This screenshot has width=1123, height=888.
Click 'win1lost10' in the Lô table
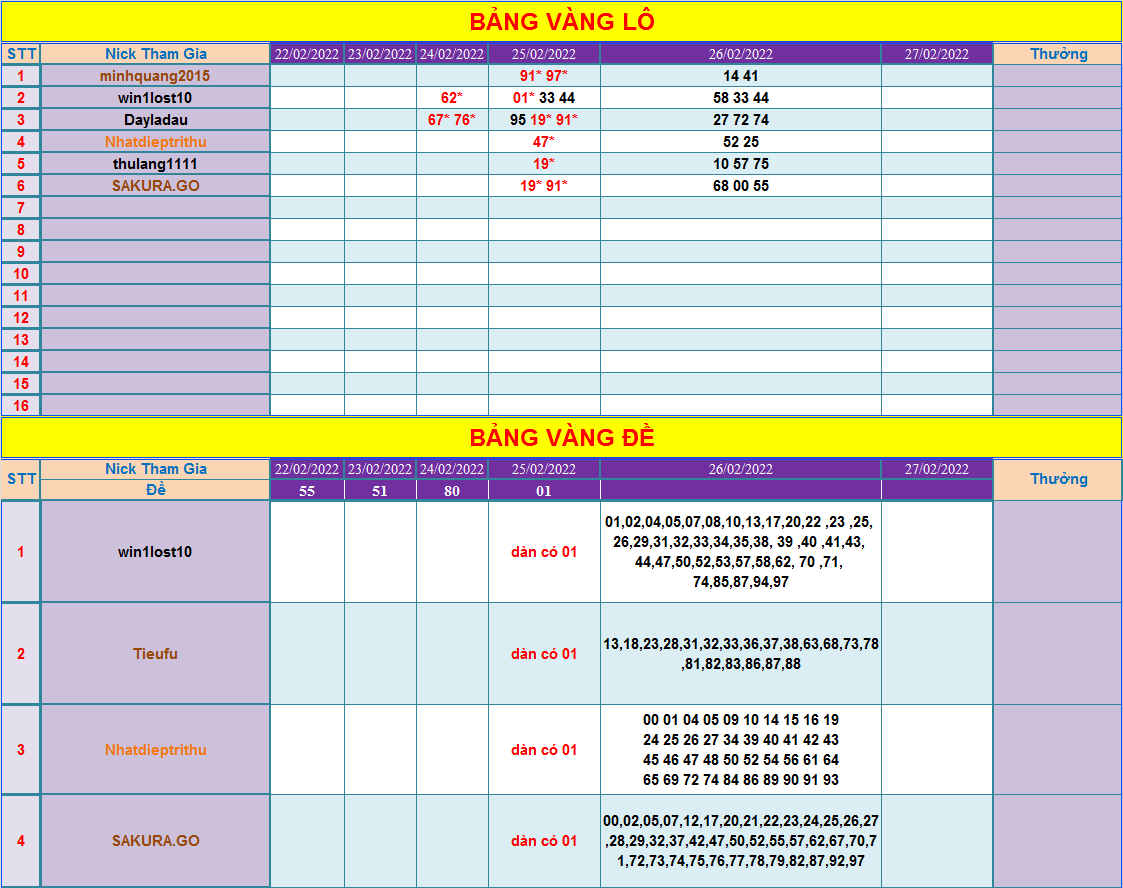[155, 98]
